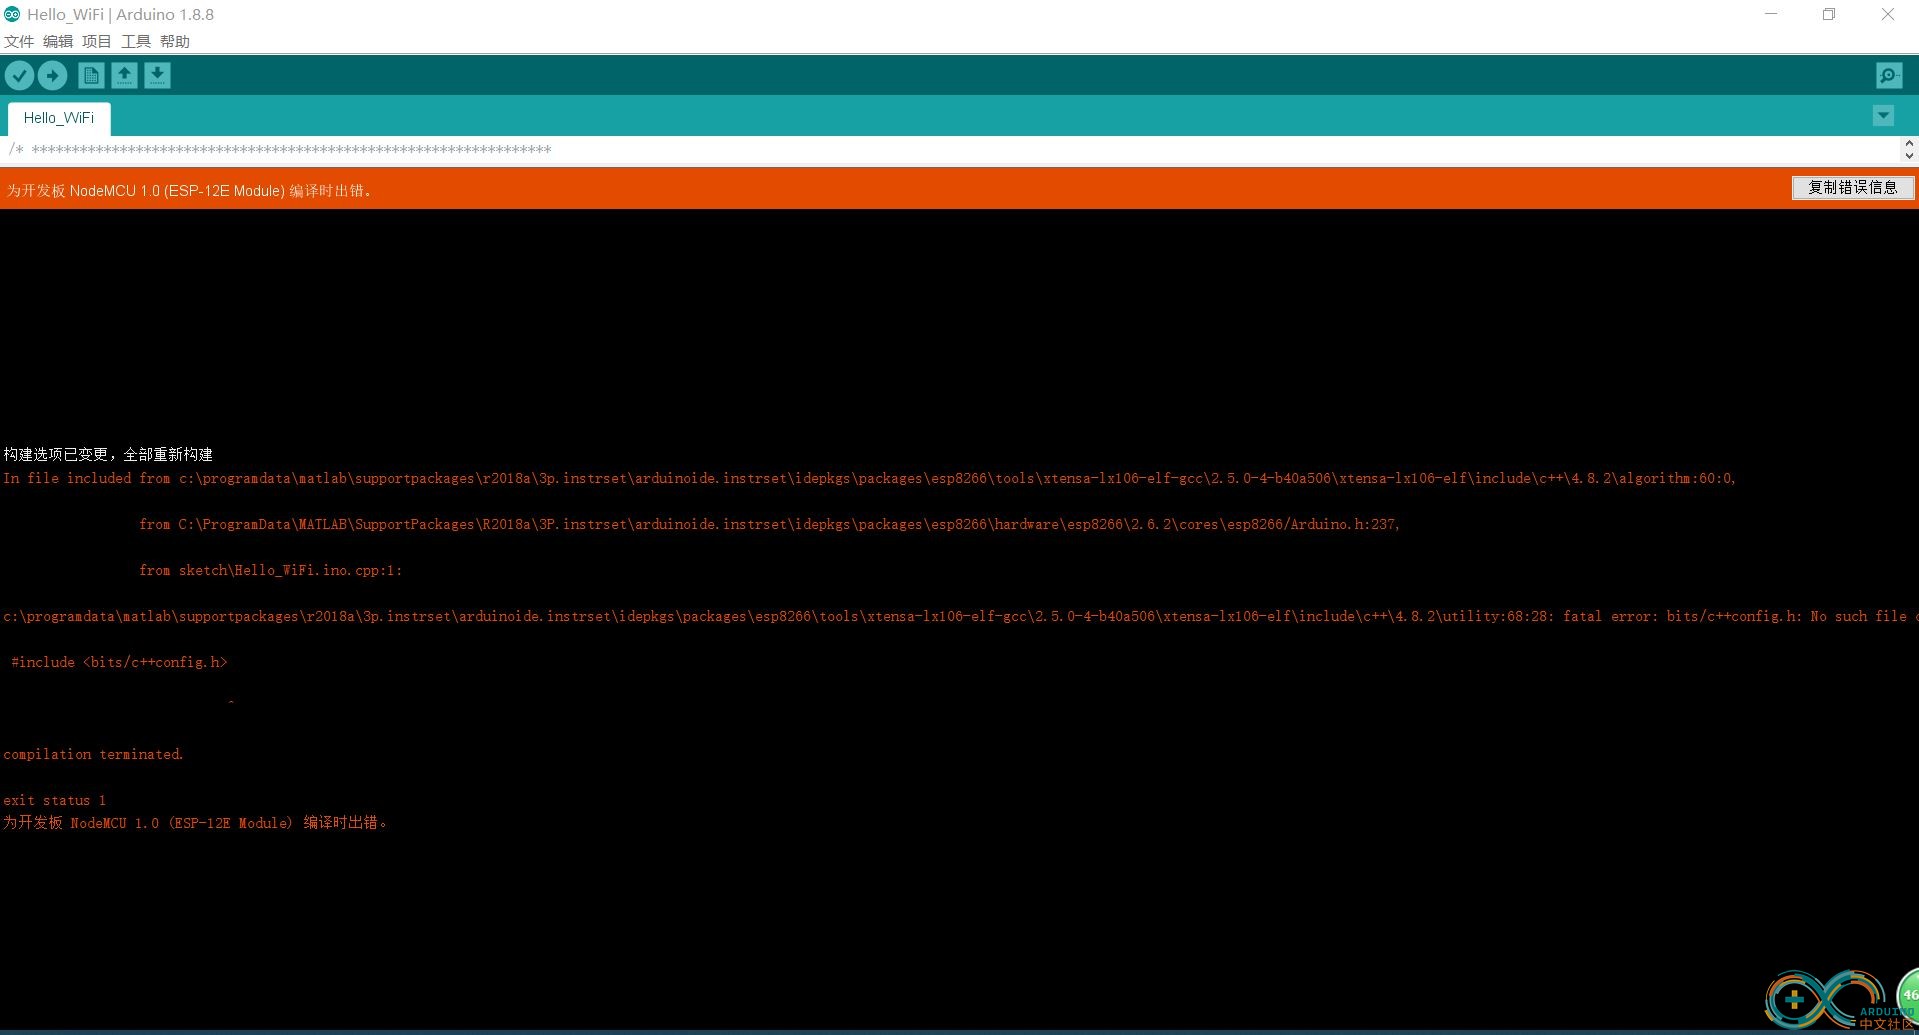1919x1035 pixels.
Task: Click the Arduino.h:237 include path line
Action: coord(769,524)
